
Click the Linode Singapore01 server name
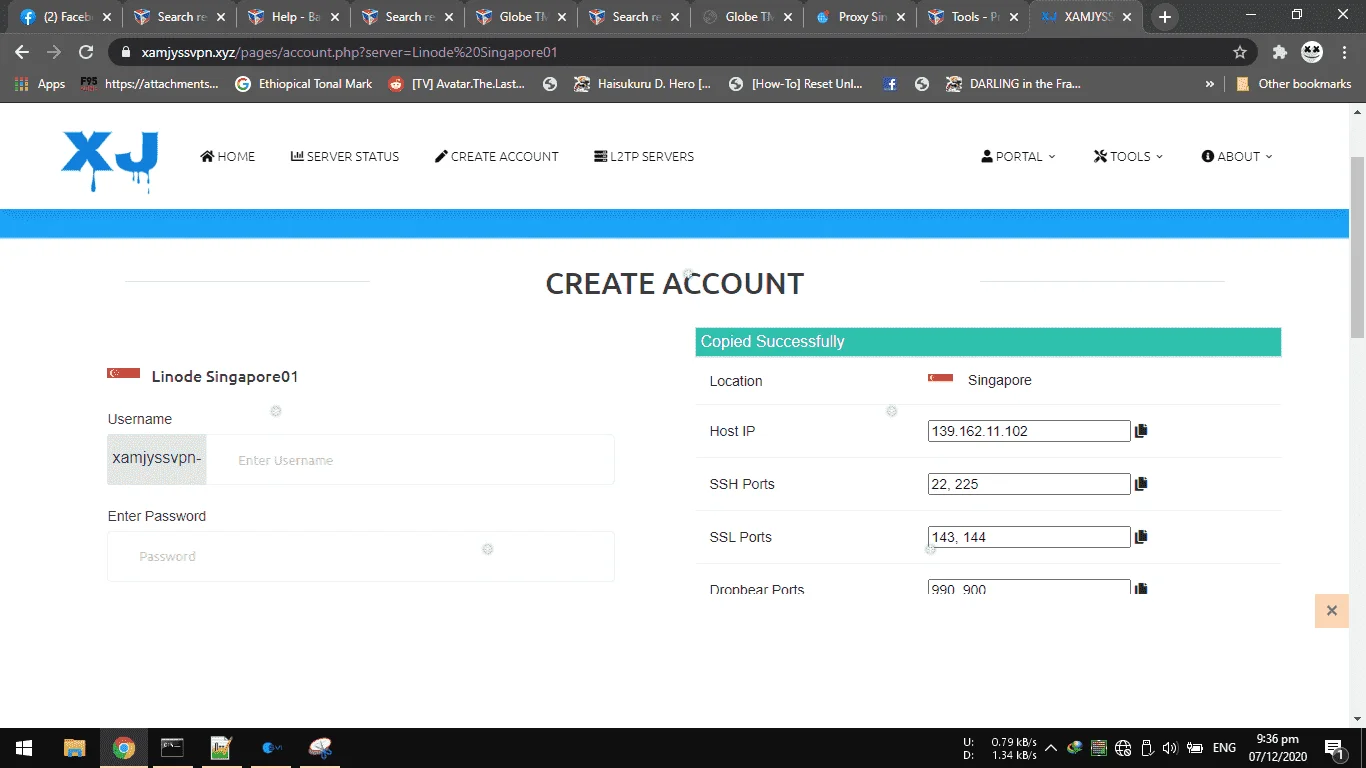coord(225,377)
